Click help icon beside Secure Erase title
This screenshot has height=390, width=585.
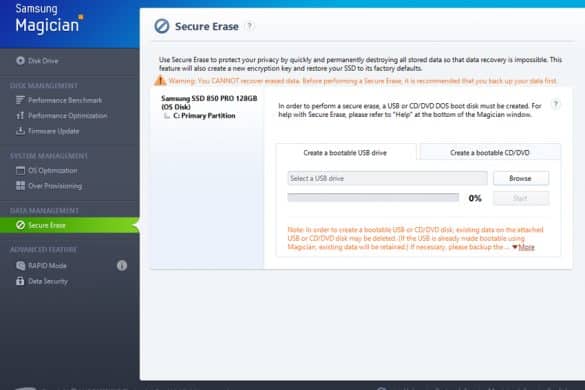point(250,26)
